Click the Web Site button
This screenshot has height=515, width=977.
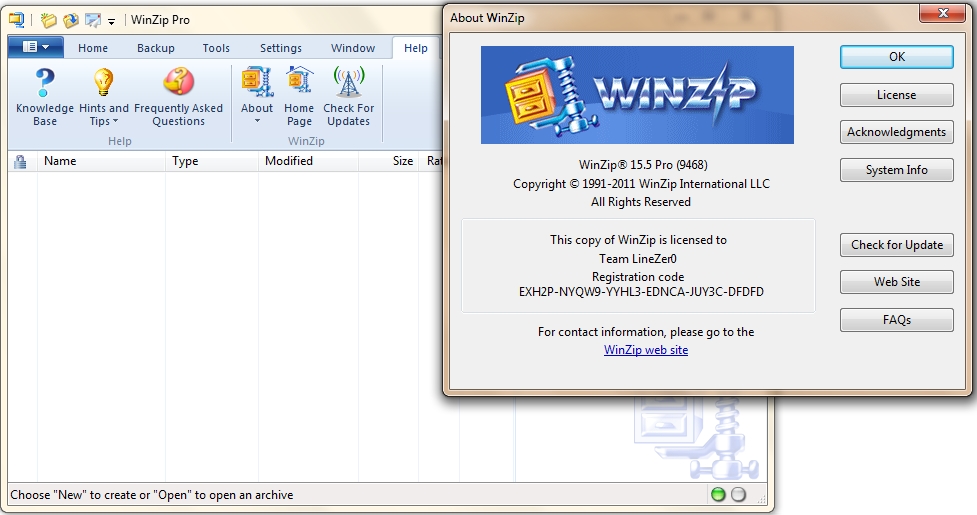(897, 281)
